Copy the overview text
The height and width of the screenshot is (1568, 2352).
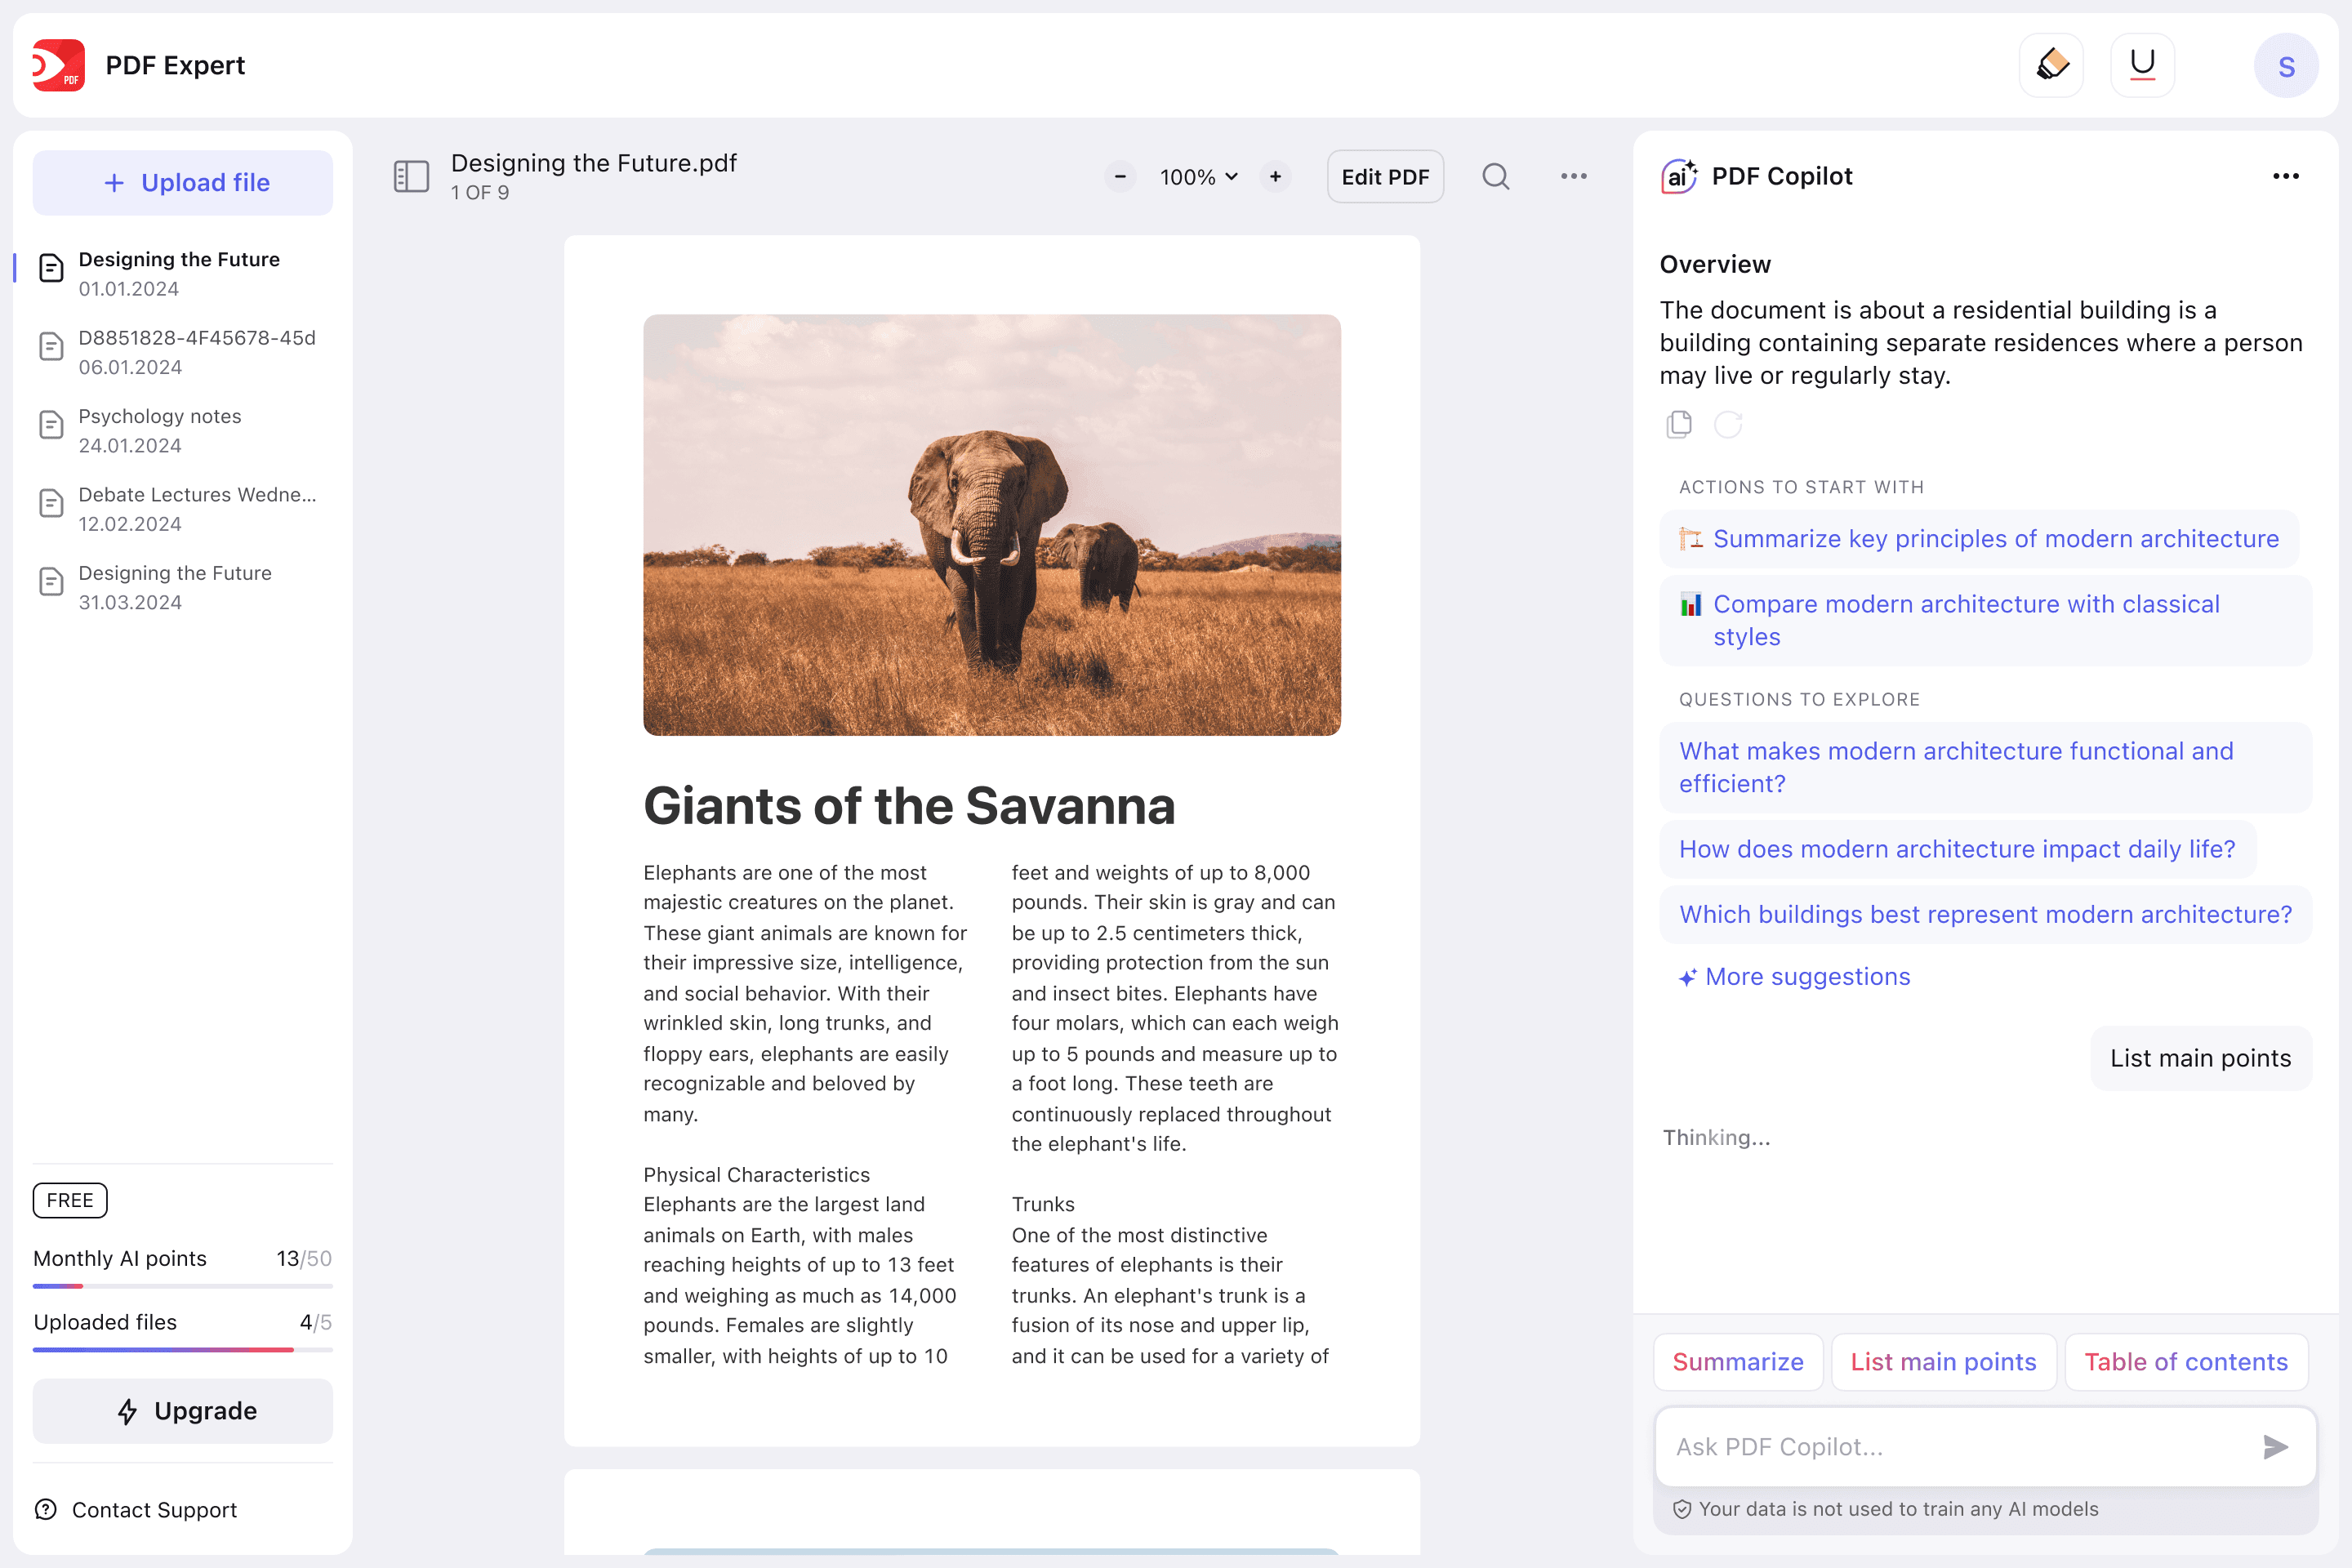(1679, 424)
